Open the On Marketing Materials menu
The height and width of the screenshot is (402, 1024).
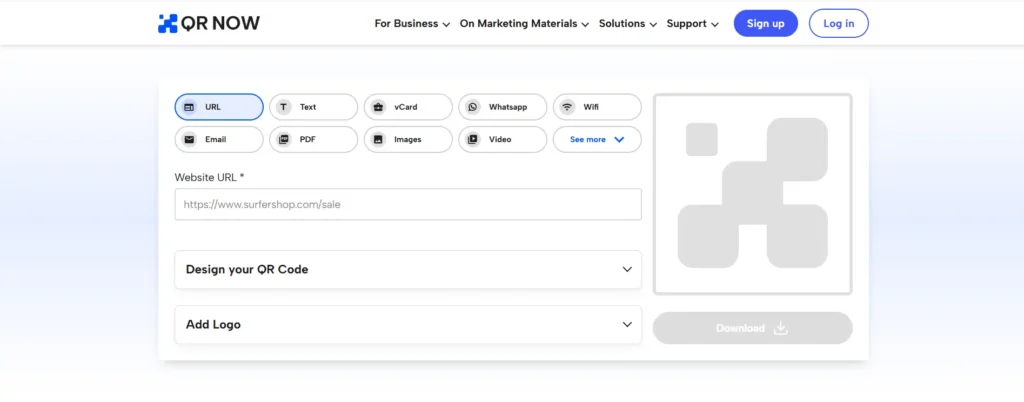click(x=524, y=24)
